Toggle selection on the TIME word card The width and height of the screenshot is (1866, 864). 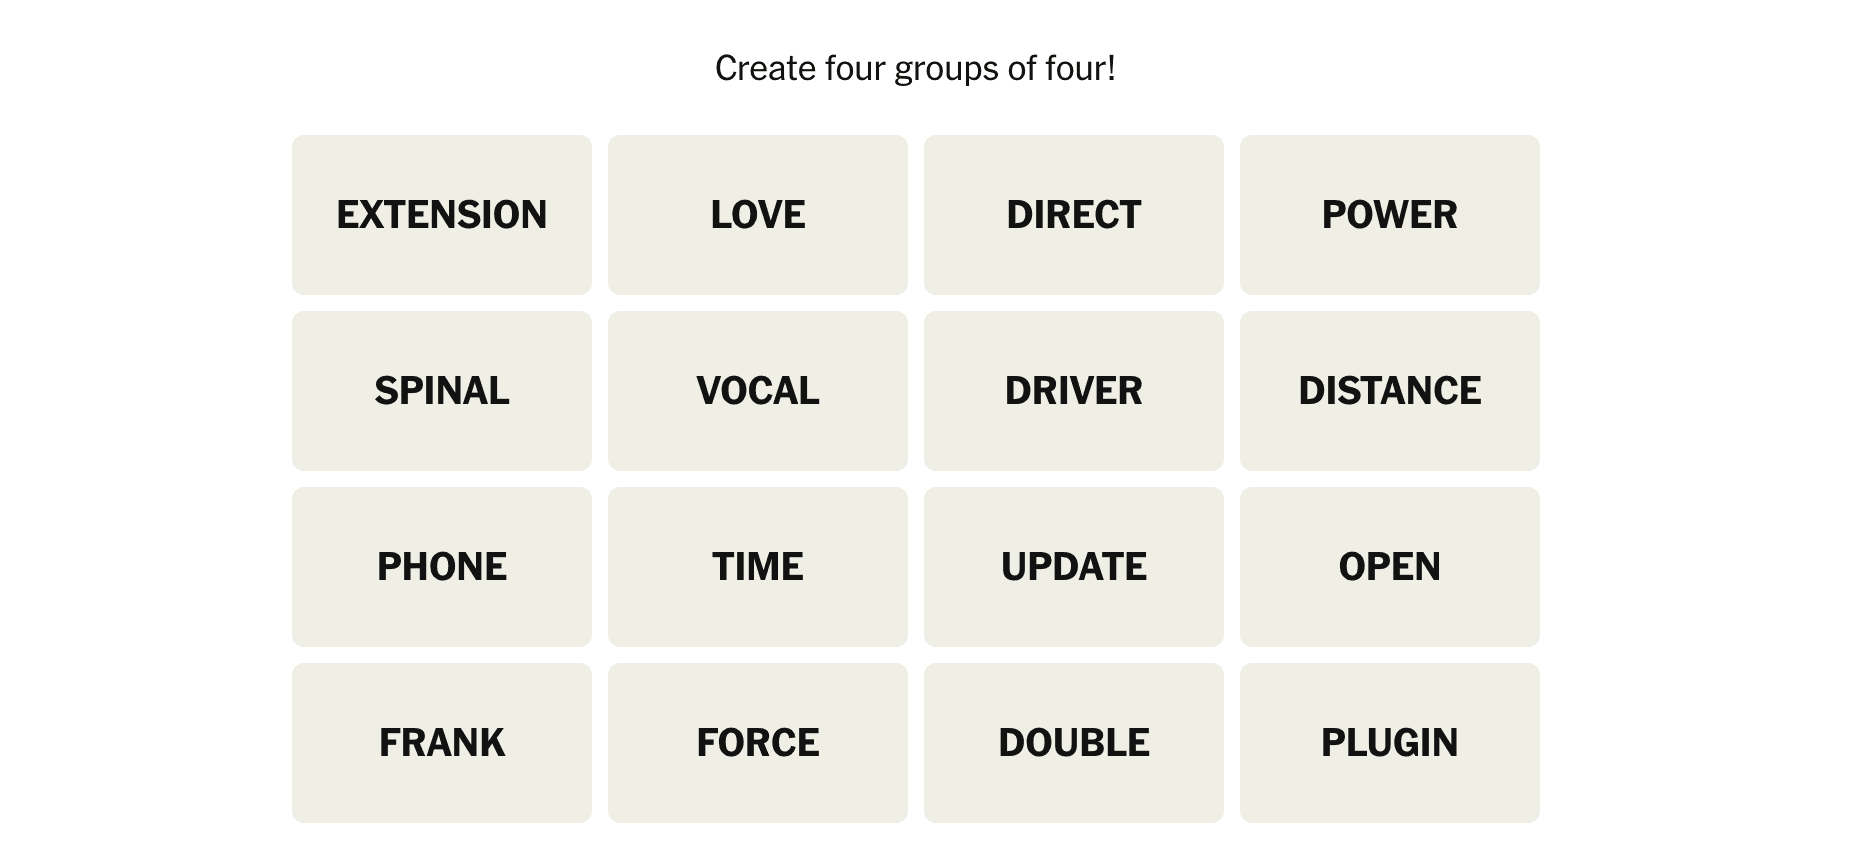[758, 567]
